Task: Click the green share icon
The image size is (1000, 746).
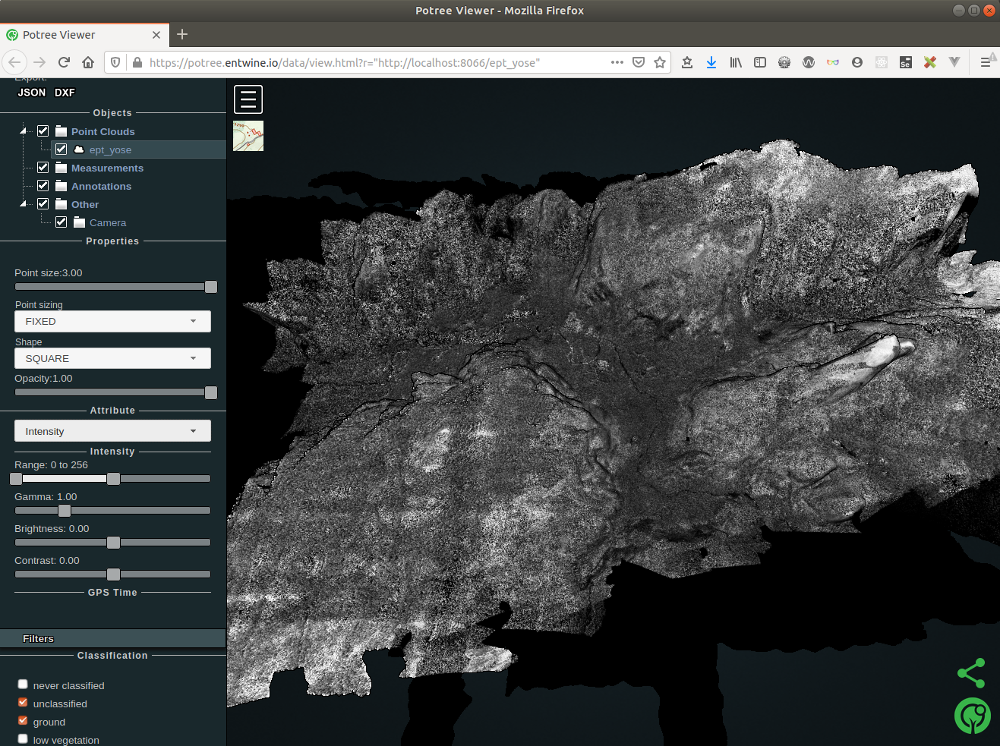Action: click(x=971, y=673)
